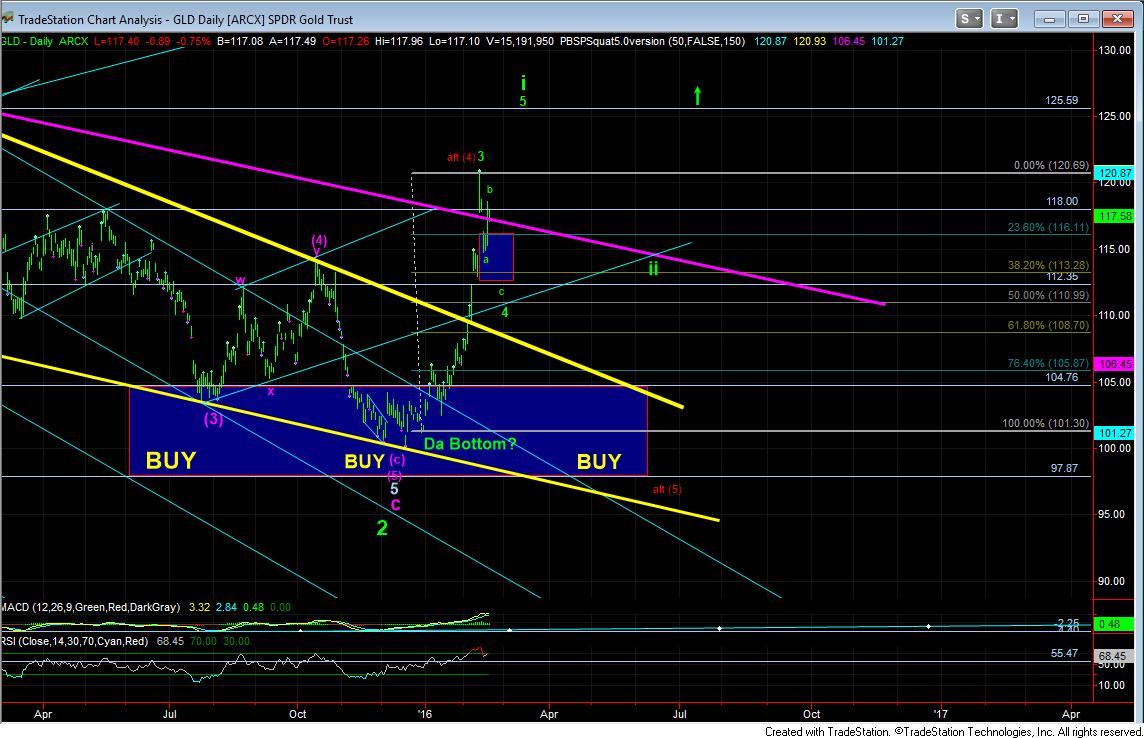Click the 90.00 price axis tick label

(1111, 581)
